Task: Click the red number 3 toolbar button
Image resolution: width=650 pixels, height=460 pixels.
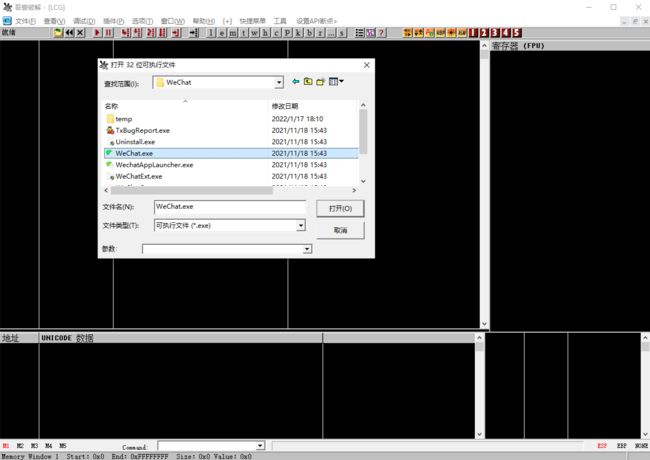Action: (x=495, y=33)
